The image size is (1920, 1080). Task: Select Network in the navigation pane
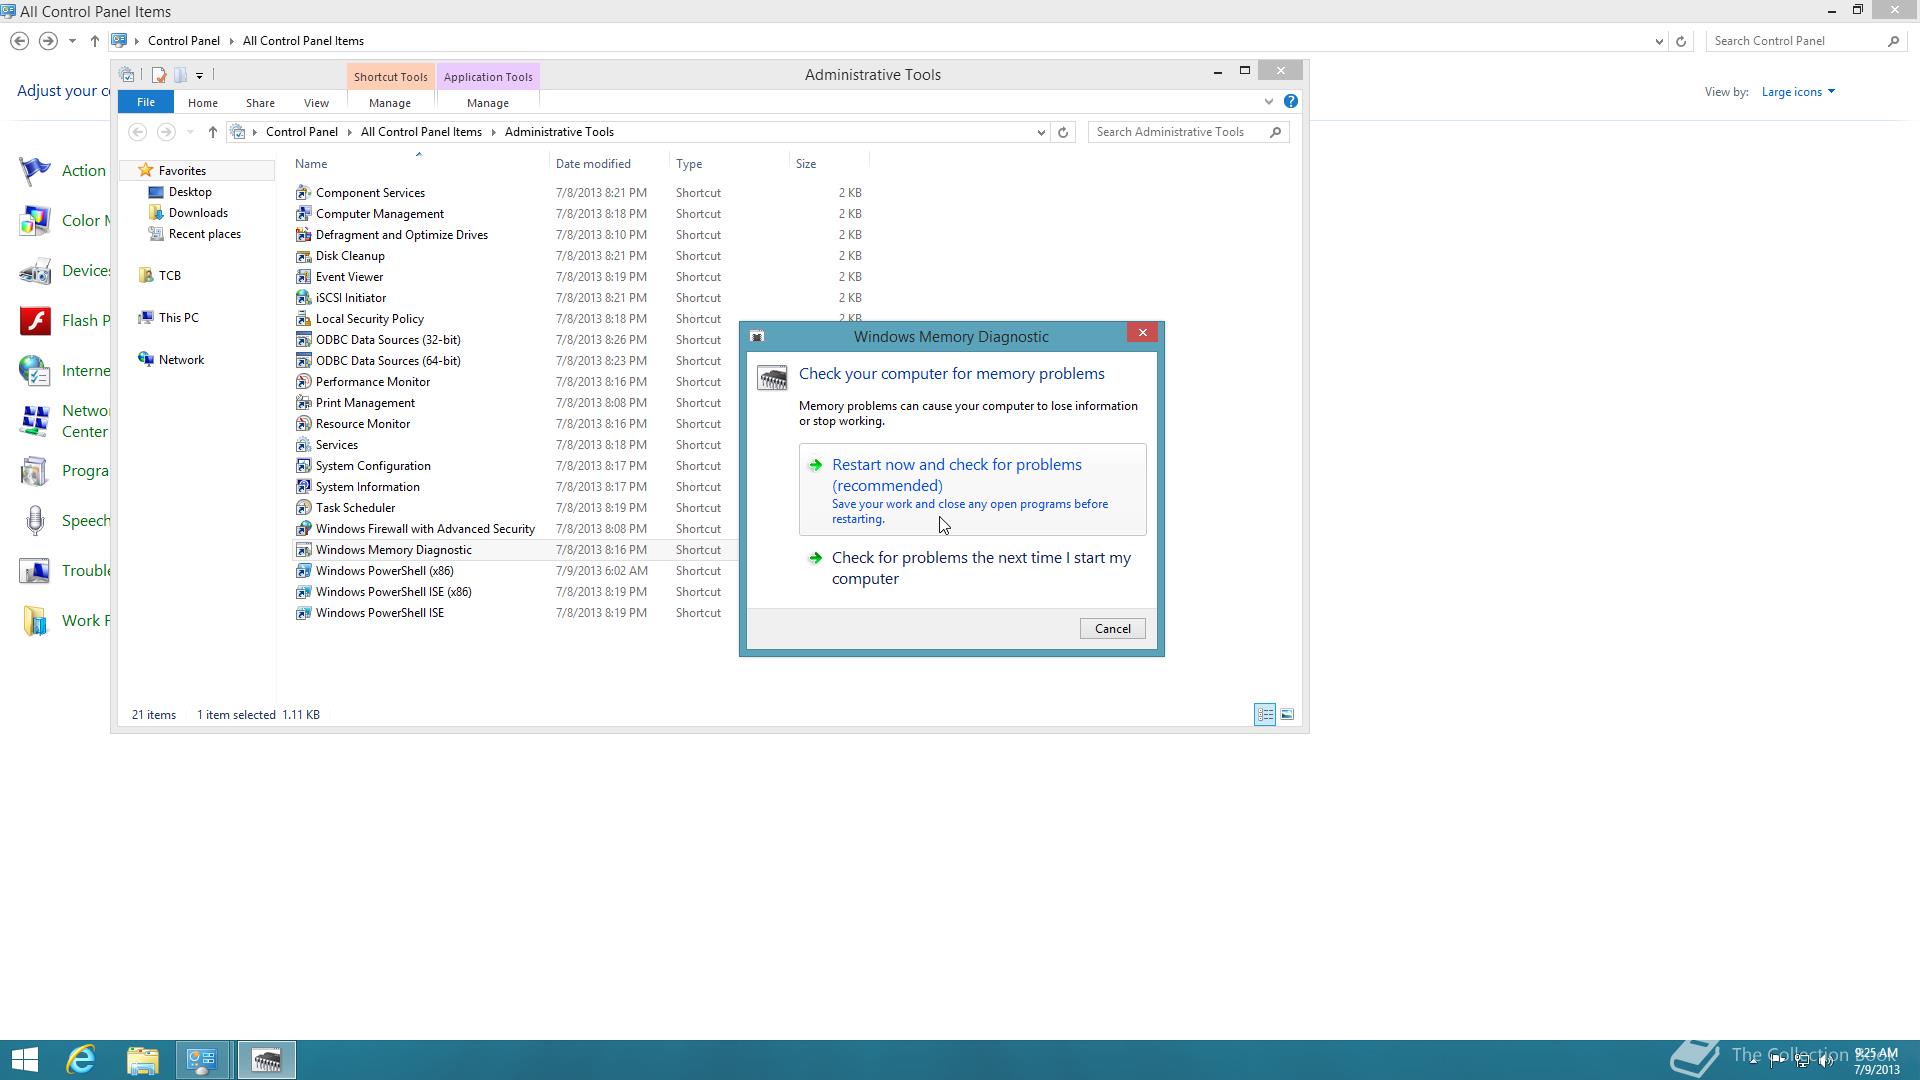181,360
